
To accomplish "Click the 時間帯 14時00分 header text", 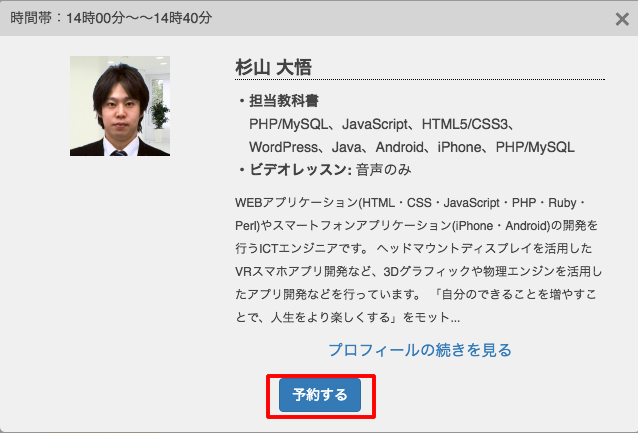I will [111, 18].
